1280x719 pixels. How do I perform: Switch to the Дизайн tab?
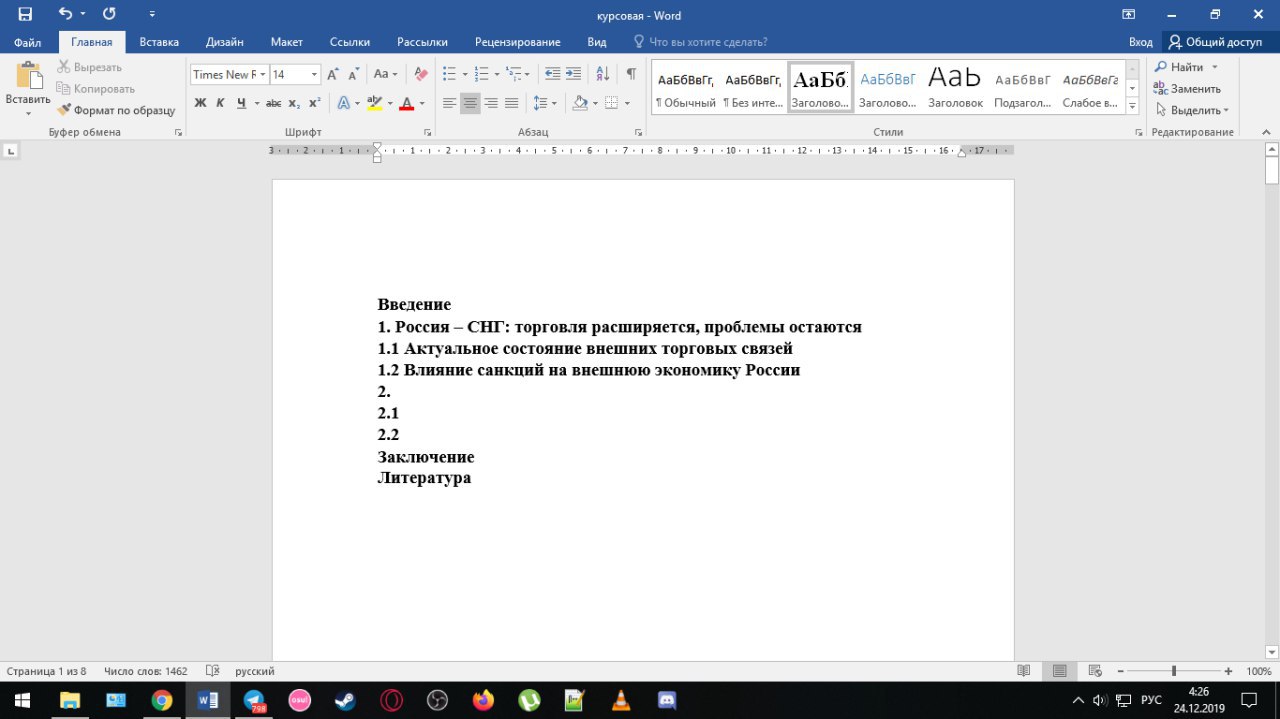(x=225, y=42)
